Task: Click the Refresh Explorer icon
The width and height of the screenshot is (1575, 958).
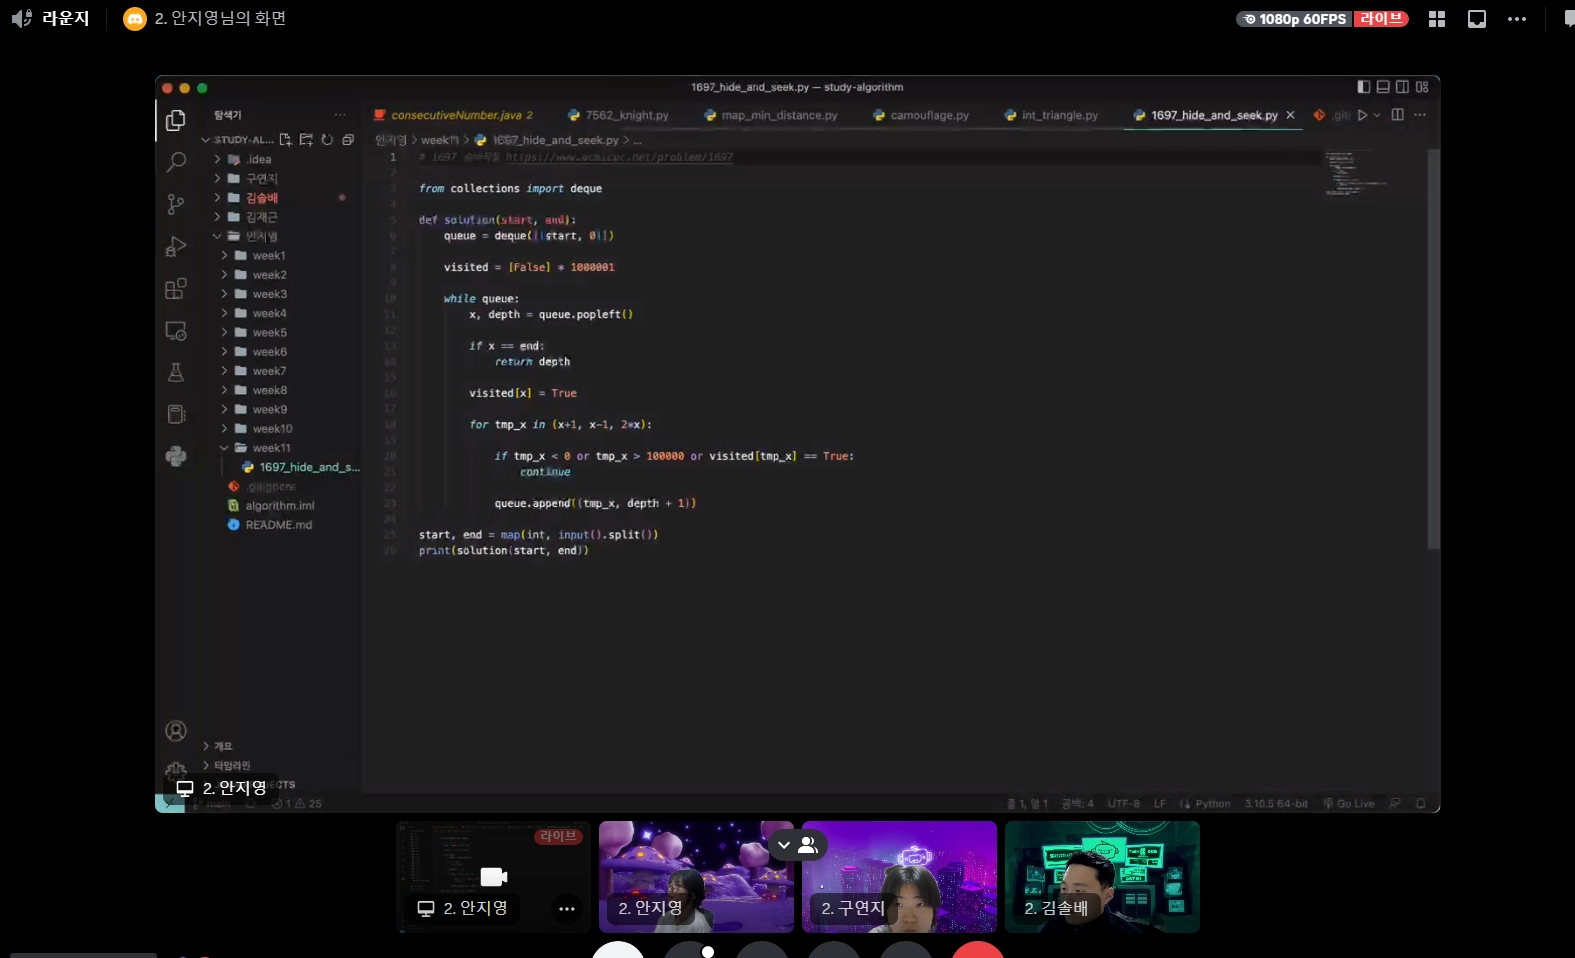Action: tap(327, 140)
